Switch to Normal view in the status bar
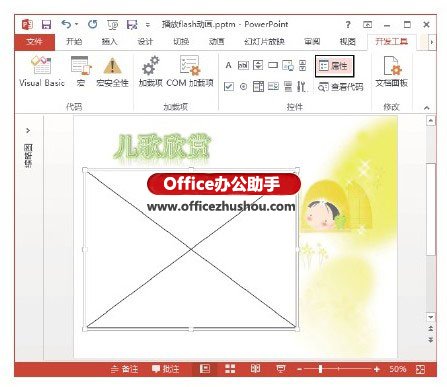This screenshot has width=447, height=387. point(204,369)
